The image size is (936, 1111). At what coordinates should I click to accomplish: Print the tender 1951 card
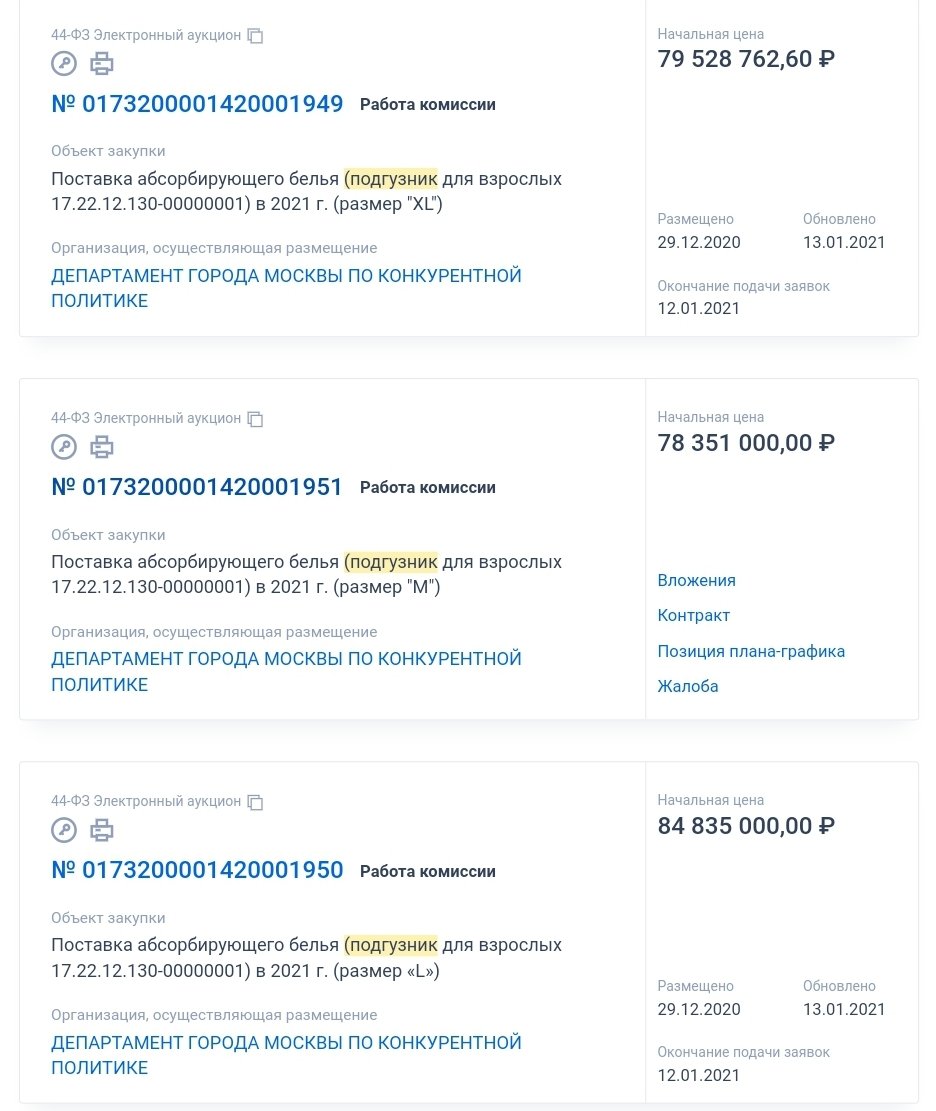pyautogui.click(x=101, y=447)
